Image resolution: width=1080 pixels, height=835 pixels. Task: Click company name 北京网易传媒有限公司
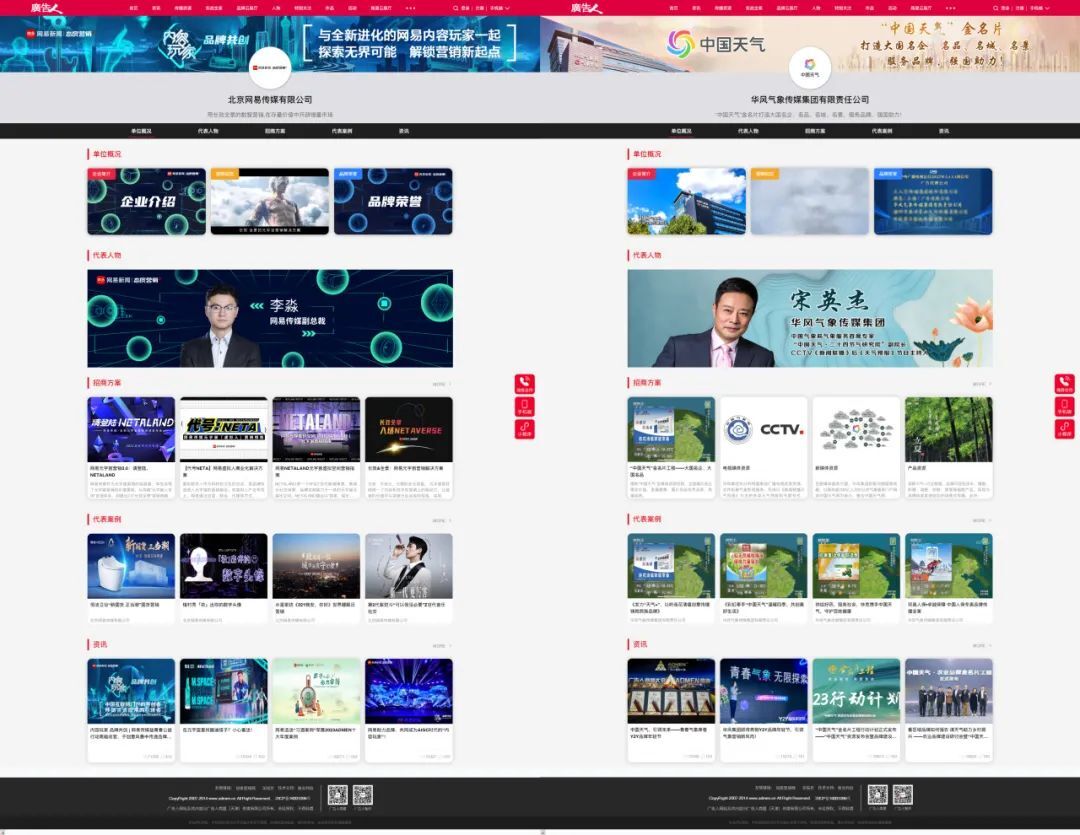270,100
